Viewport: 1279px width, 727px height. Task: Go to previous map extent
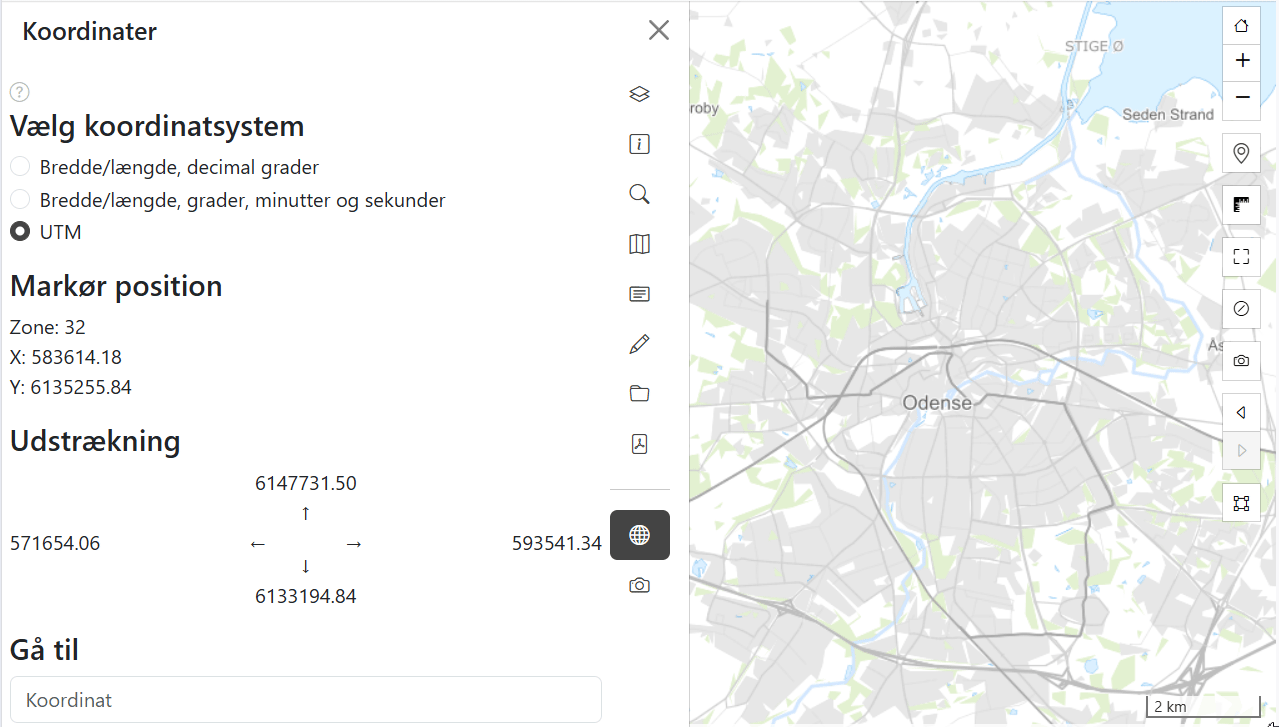point(1241,412)
